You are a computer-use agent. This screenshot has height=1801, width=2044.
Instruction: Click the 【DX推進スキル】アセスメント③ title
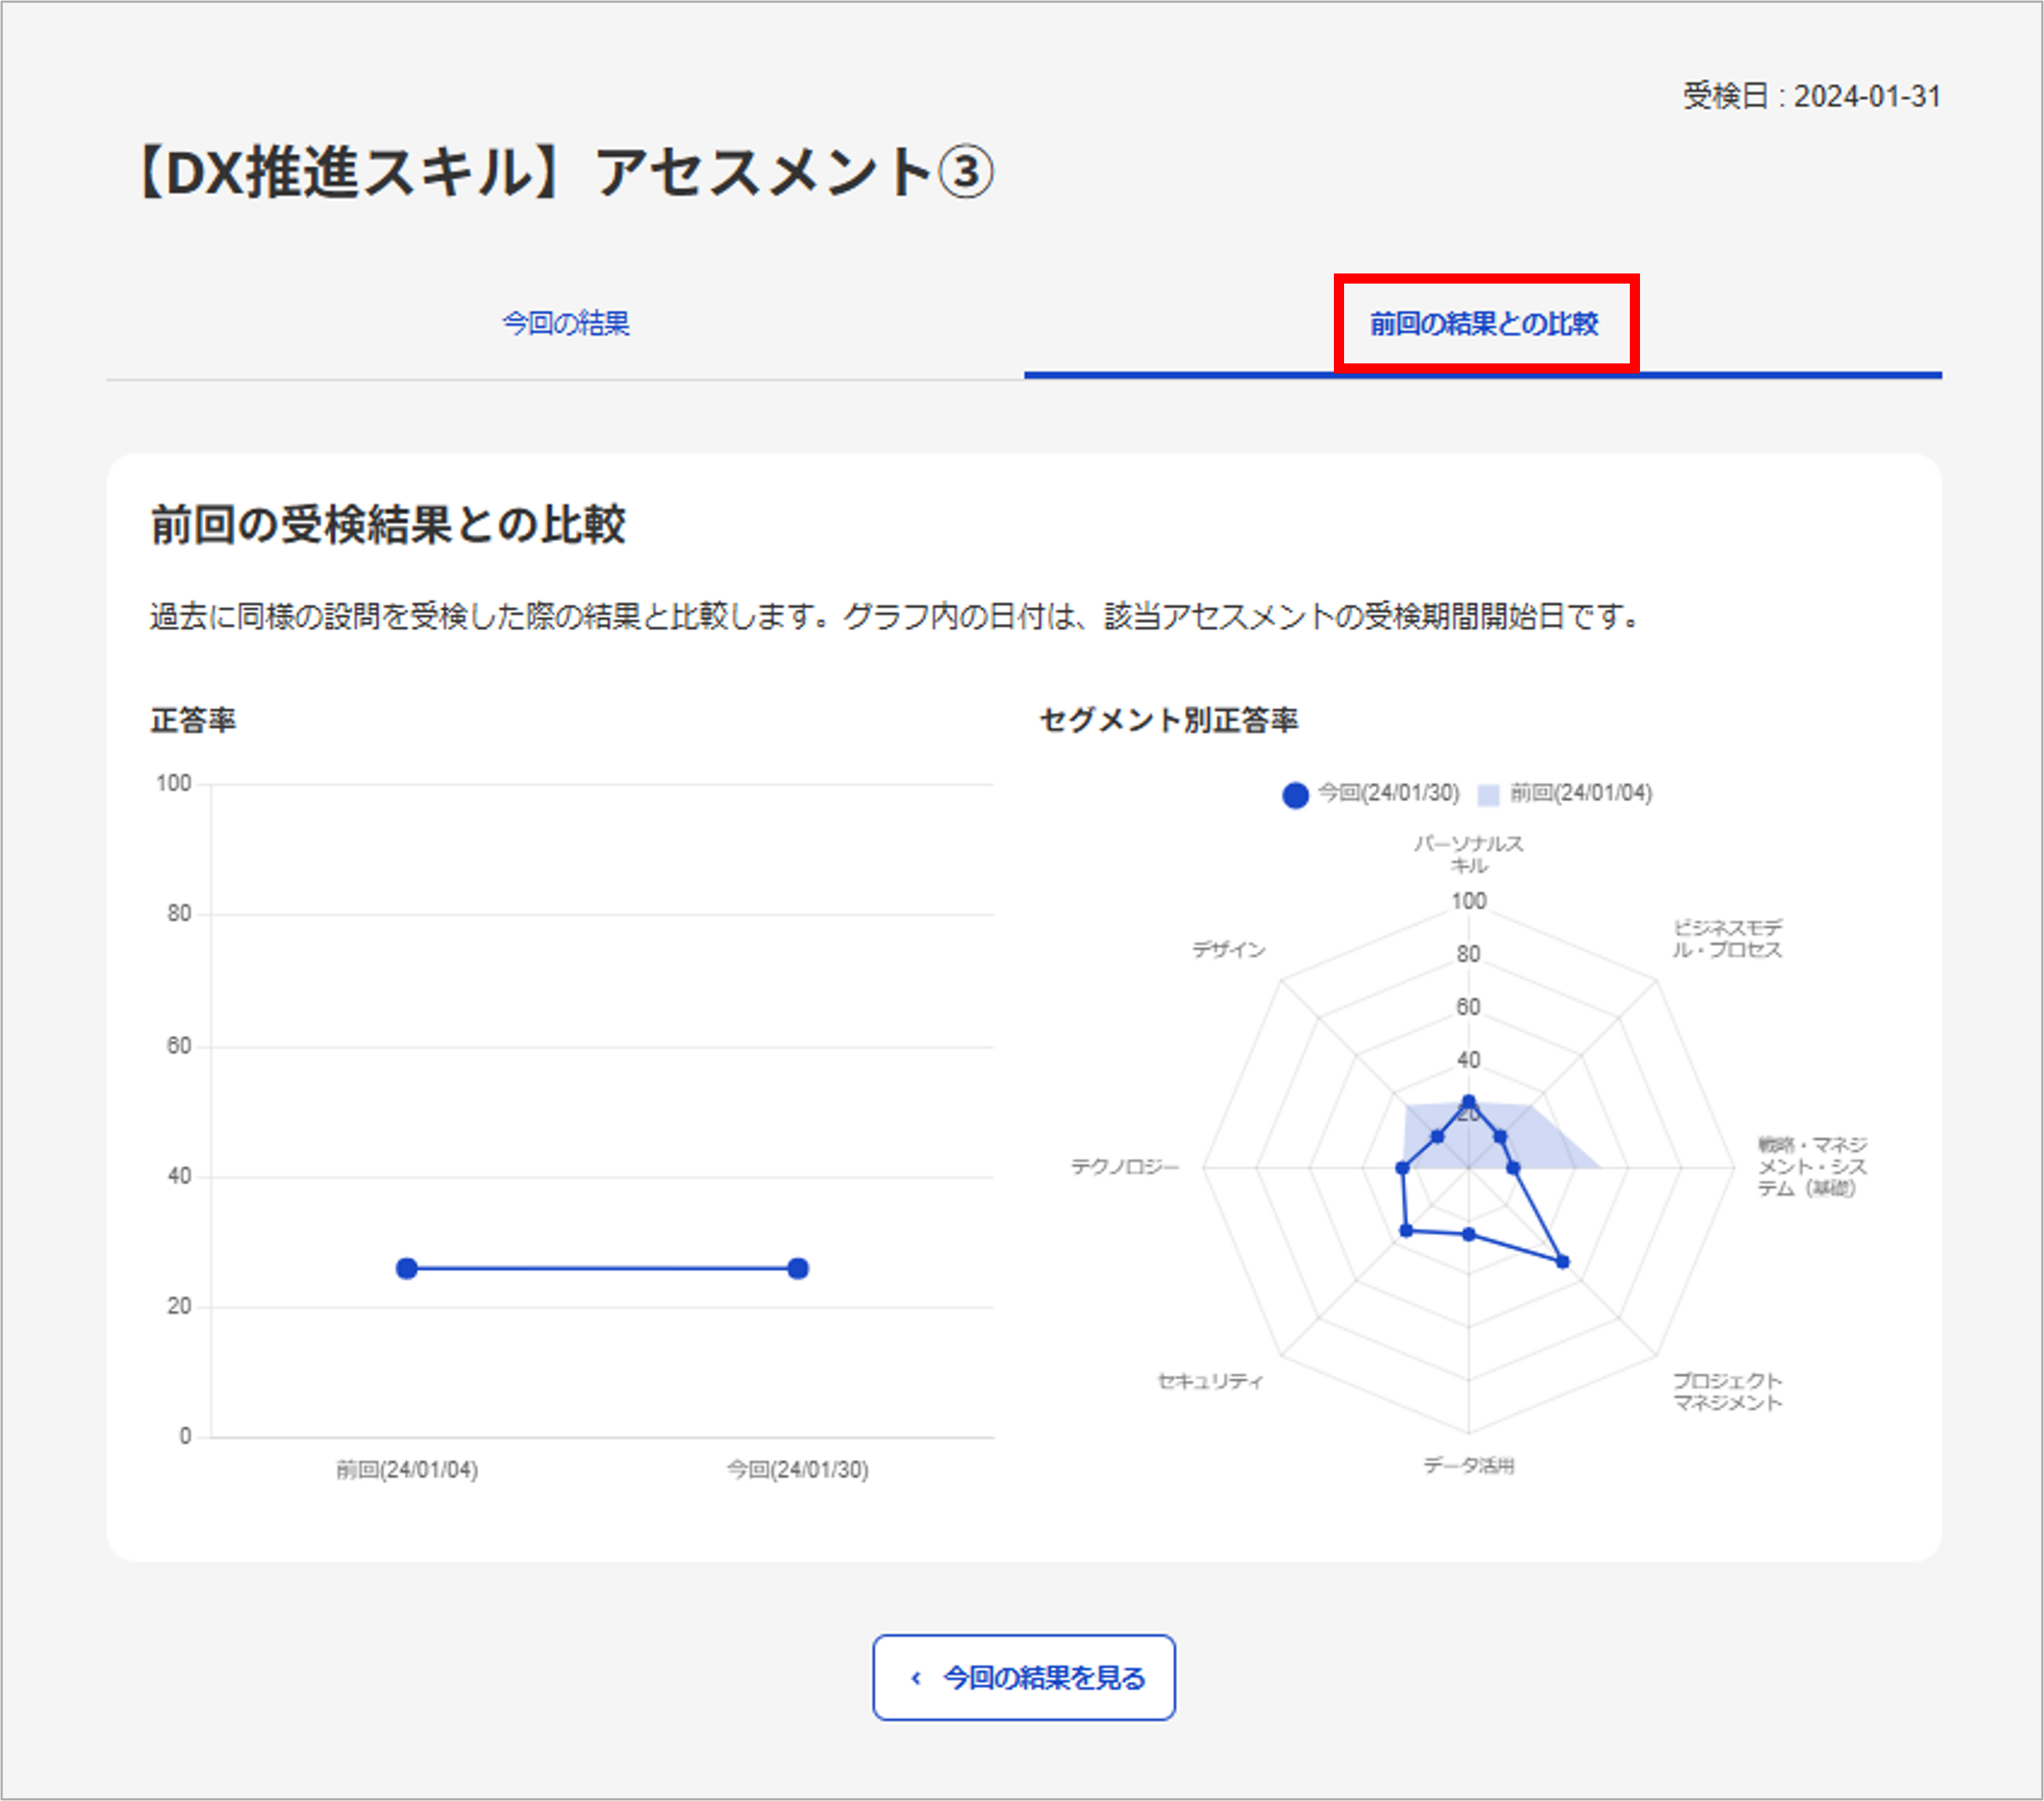pyautogui.click(x=563, y=172)
